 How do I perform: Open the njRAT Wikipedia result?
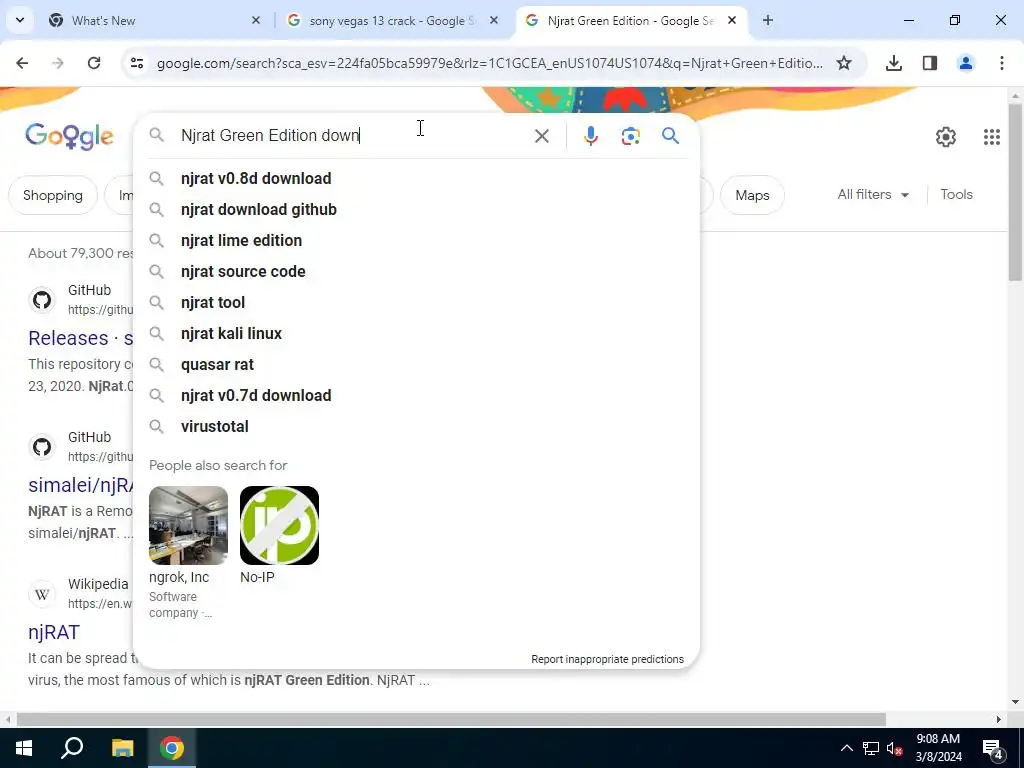54,632
